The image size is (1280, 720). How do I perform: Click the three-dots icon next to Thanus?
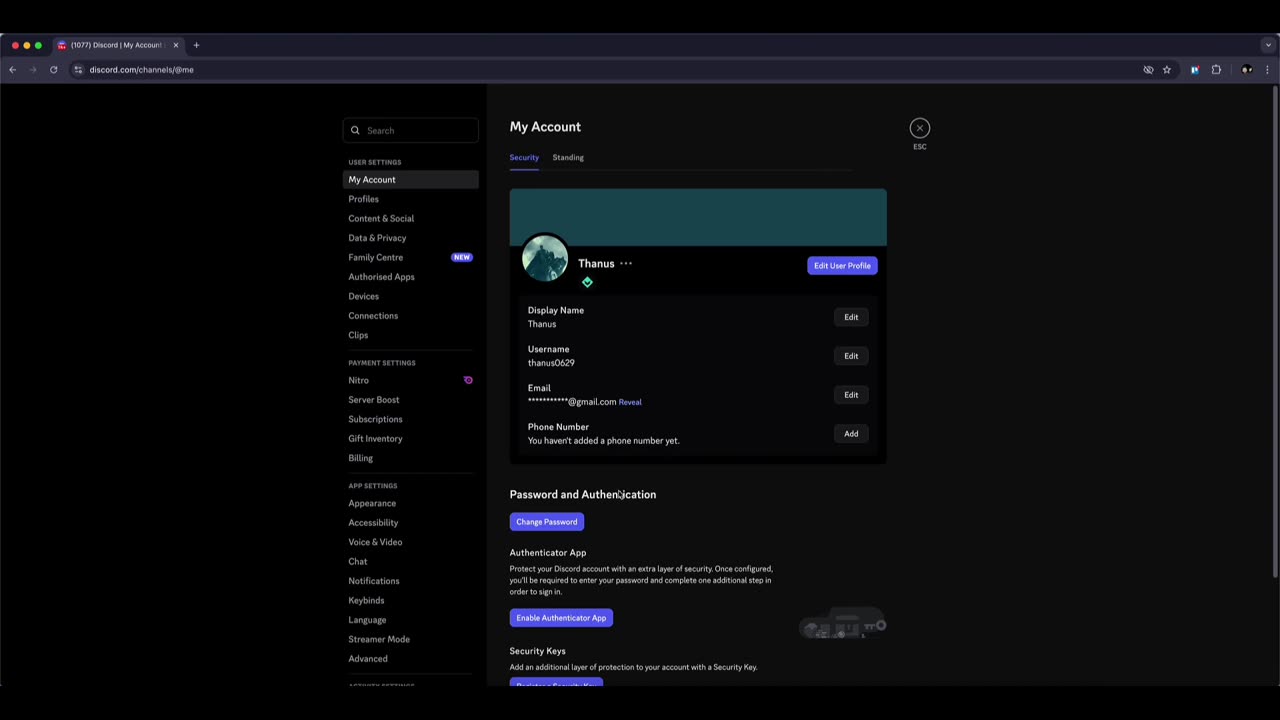[626, 264]
